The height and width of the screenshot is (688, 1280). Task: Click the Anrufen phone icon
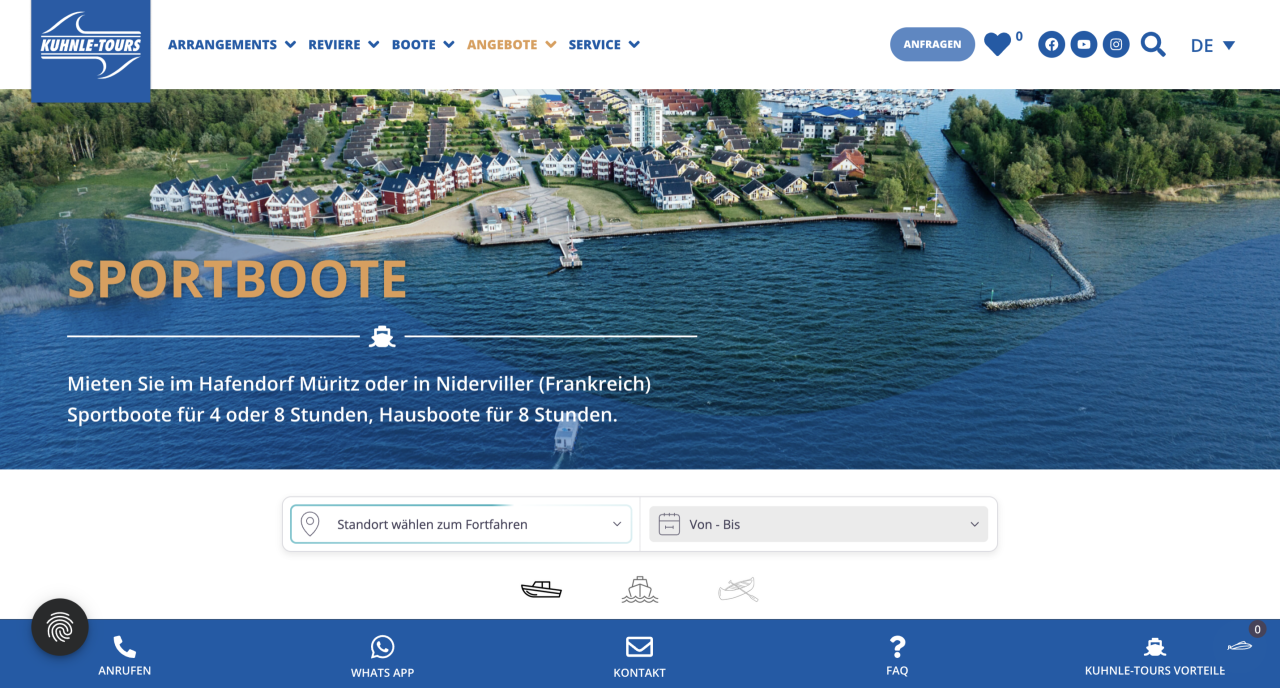click(125, 647)
